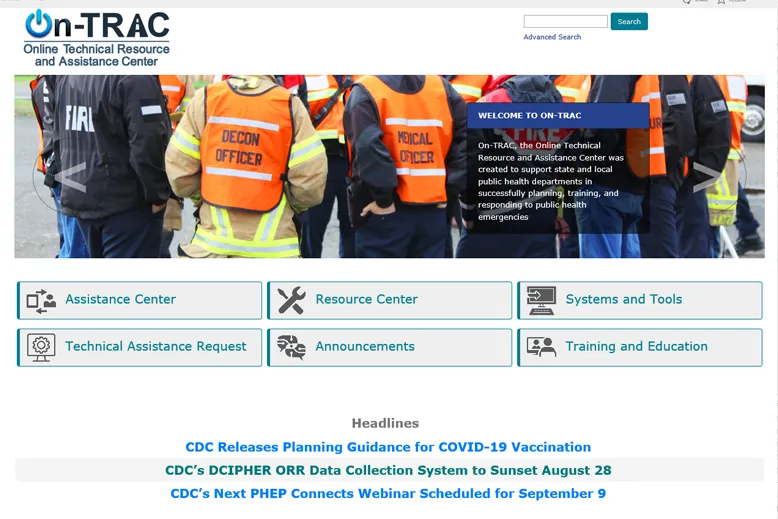
Task: Open the Systems and Tools link
Action: point(624,299)
